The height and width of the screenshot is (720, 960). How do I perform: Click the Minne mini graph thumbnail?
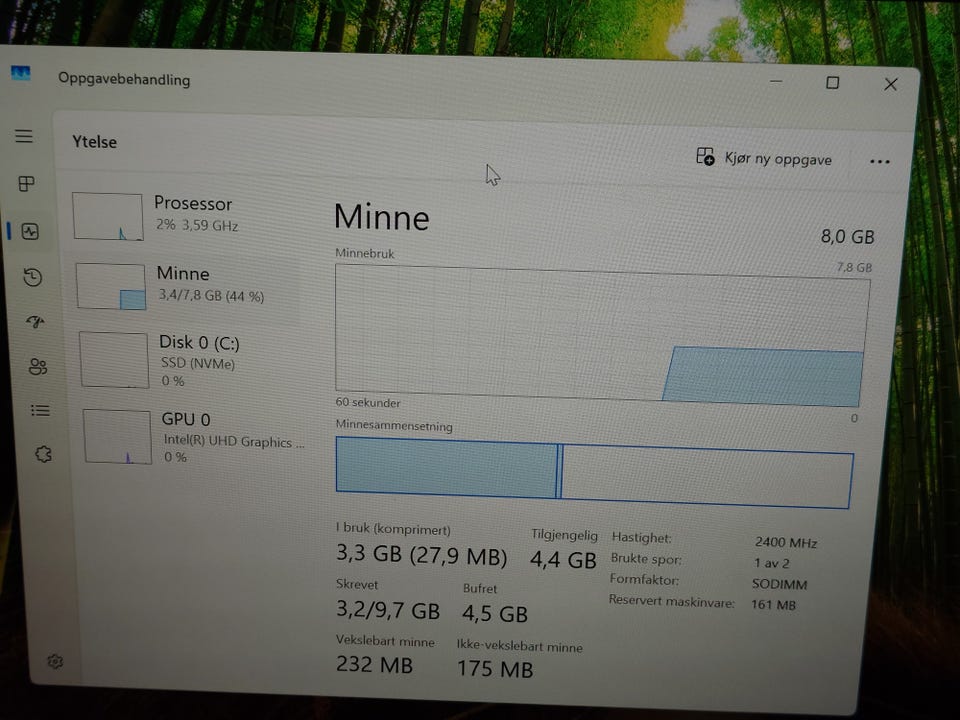111,286
